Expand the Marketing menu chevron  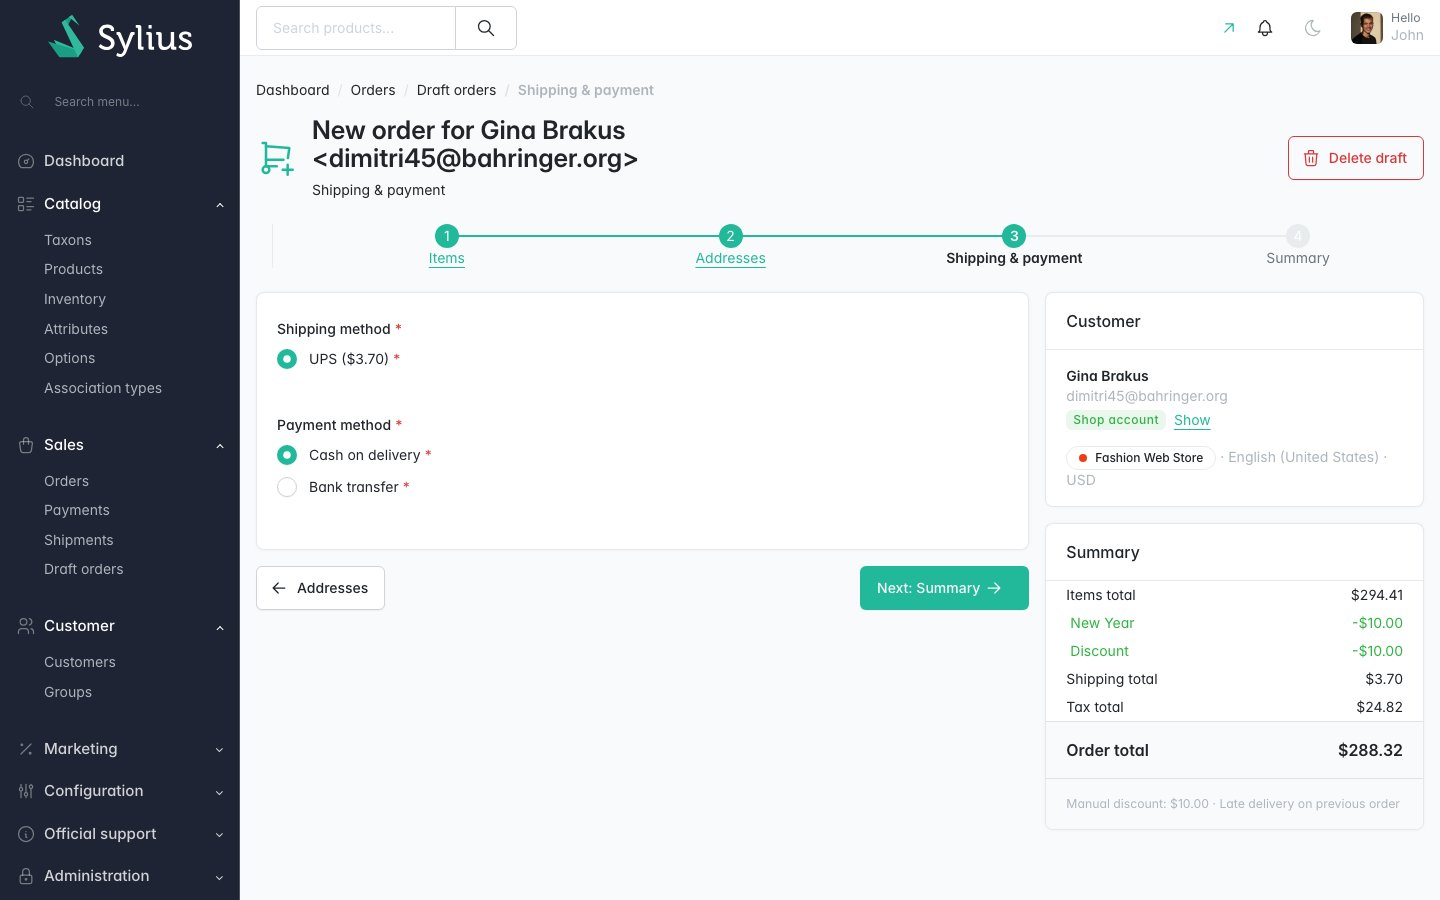click(220, 750)
